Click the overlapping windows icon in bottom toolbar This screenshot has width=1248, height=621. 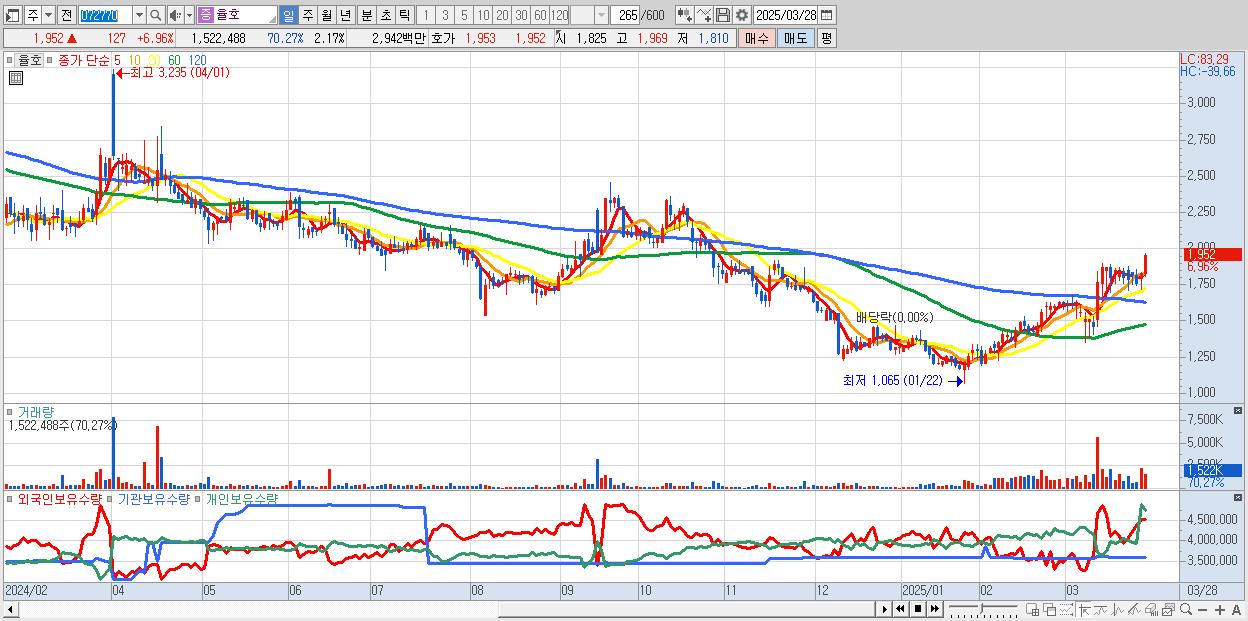1049,609
